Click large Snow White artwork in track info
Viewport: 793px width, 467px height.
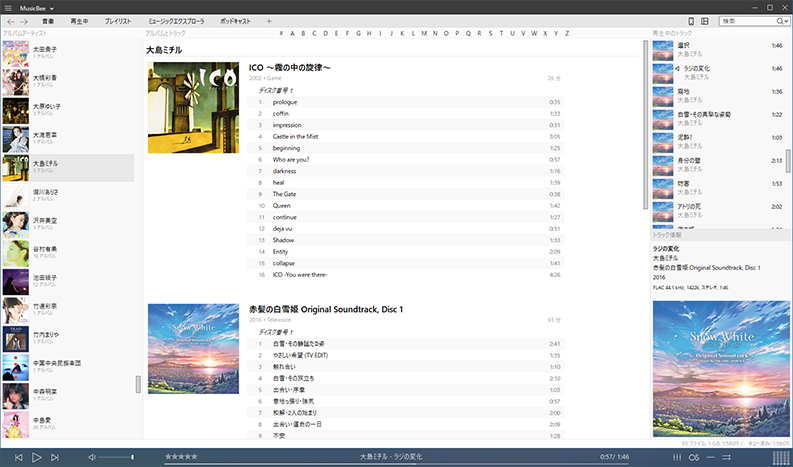721,369
